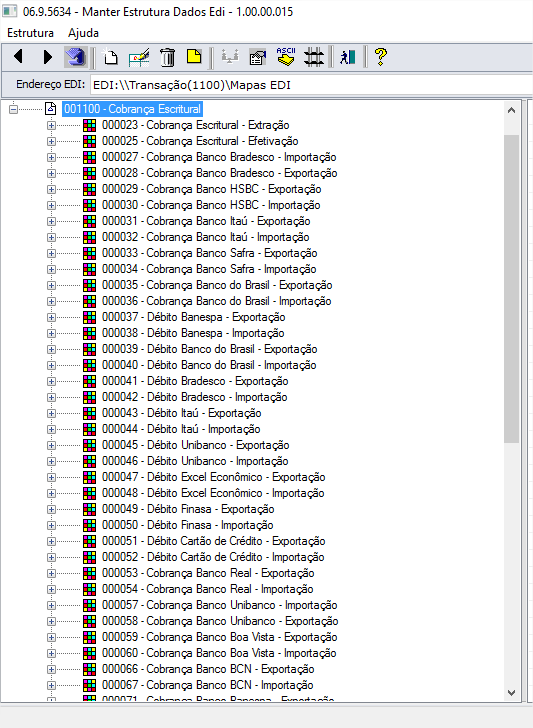Click document icon of 001100 Cobrança Escritural
533x728 pixels.
(50, 109)
